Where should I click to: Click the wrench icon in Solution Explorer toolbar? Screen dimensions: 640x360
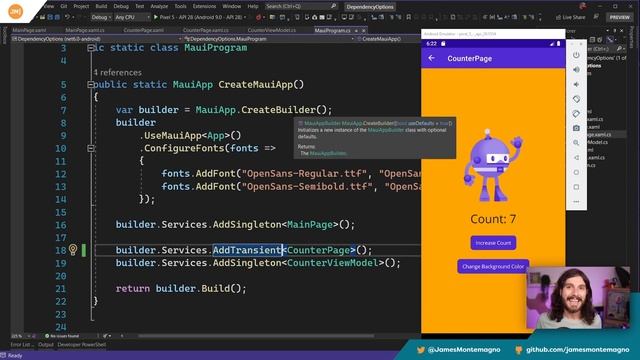(x=610, y=40)
